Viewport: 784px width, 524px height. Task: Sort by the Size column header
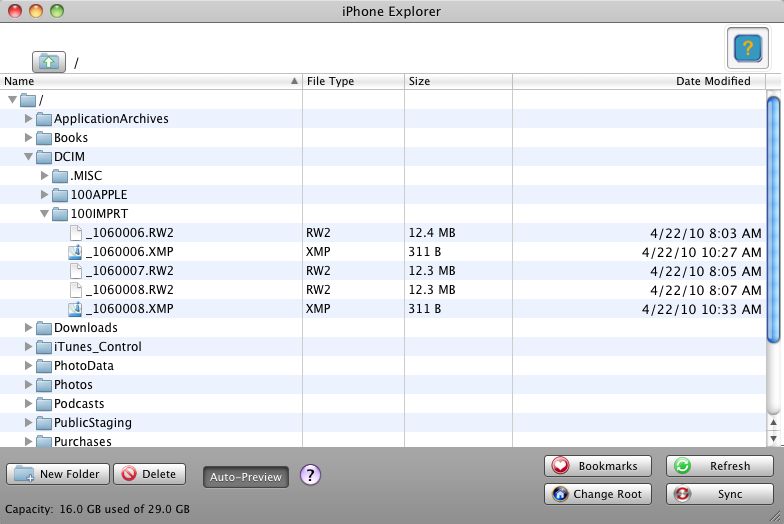tap(458, 82)
